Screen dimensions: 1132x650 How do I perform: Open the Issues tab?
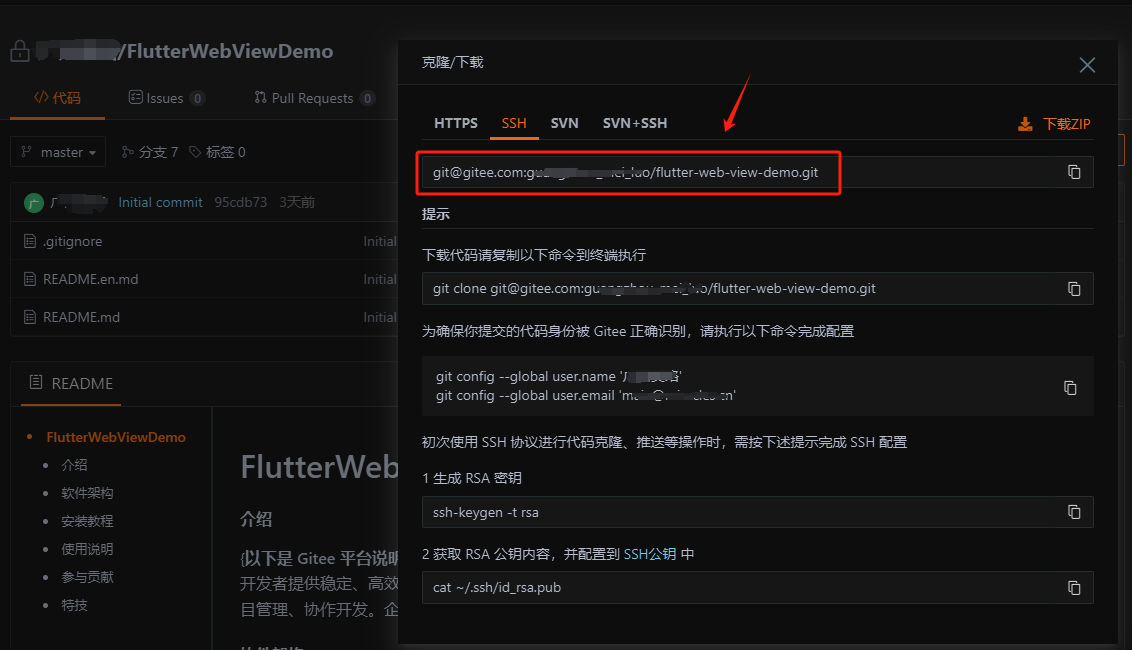tap(166, 97)
